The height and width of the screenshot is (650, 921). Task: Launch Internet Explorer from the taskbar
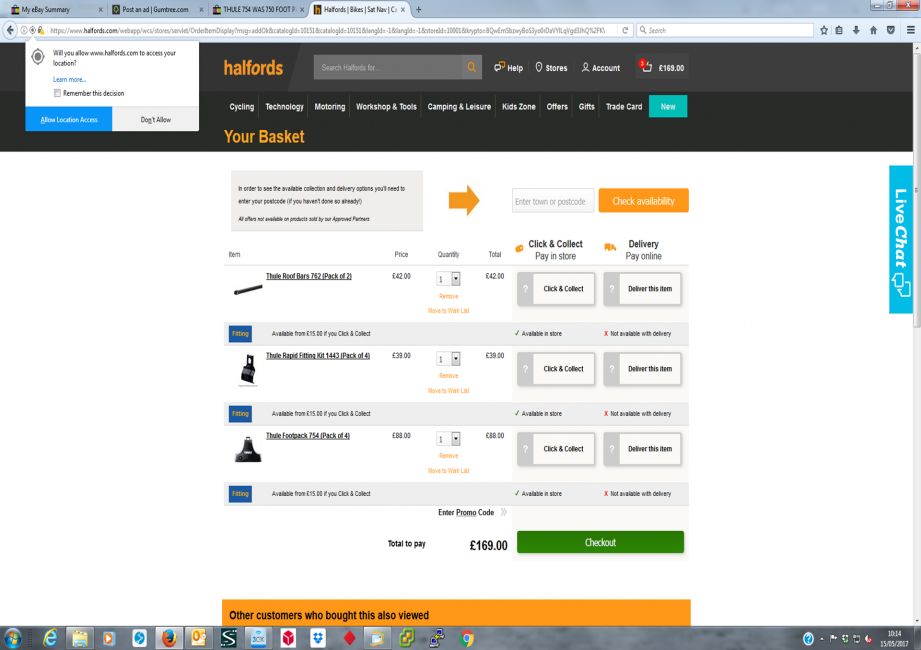click(50, 638)
